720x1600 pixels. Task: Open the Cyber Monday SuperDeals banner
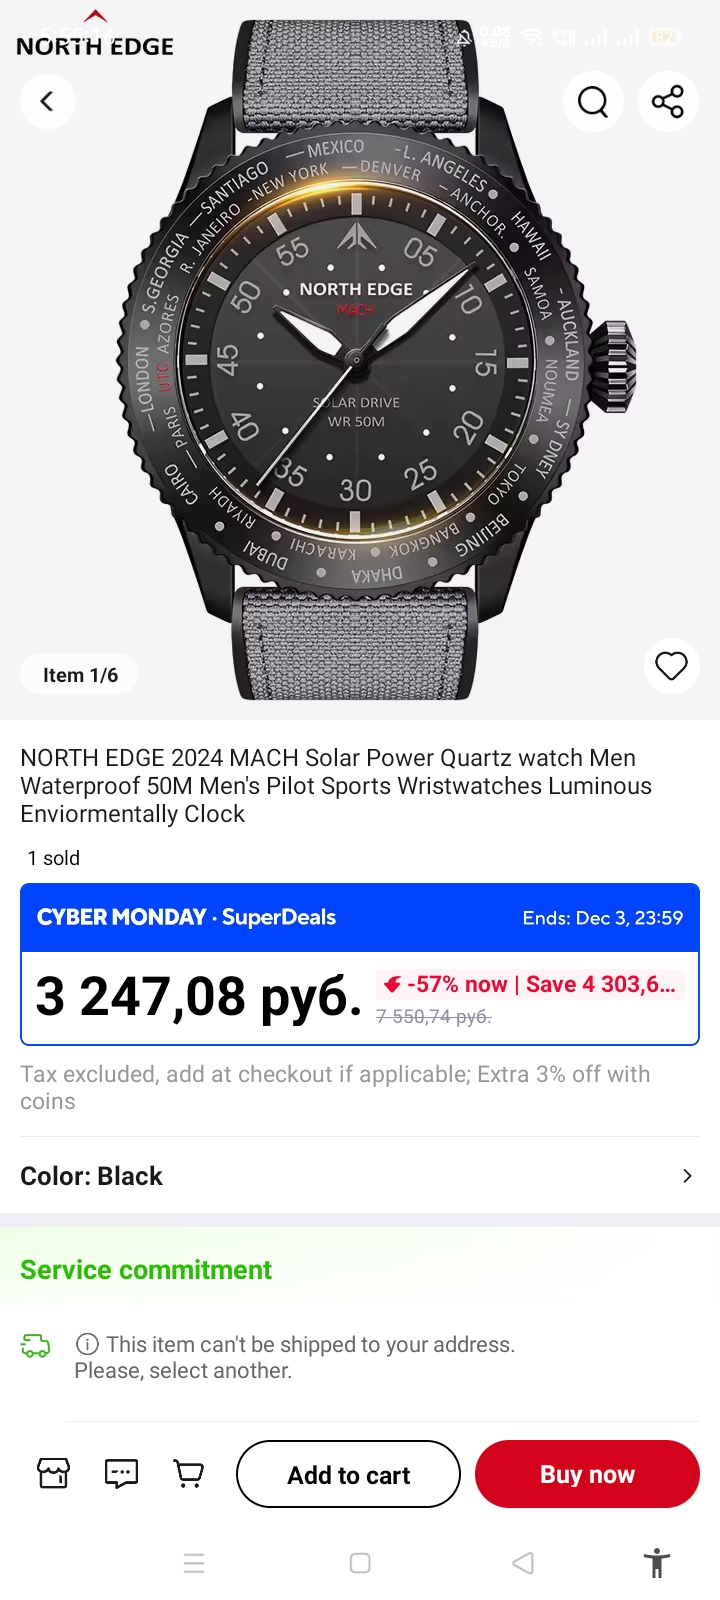[360, 917]
